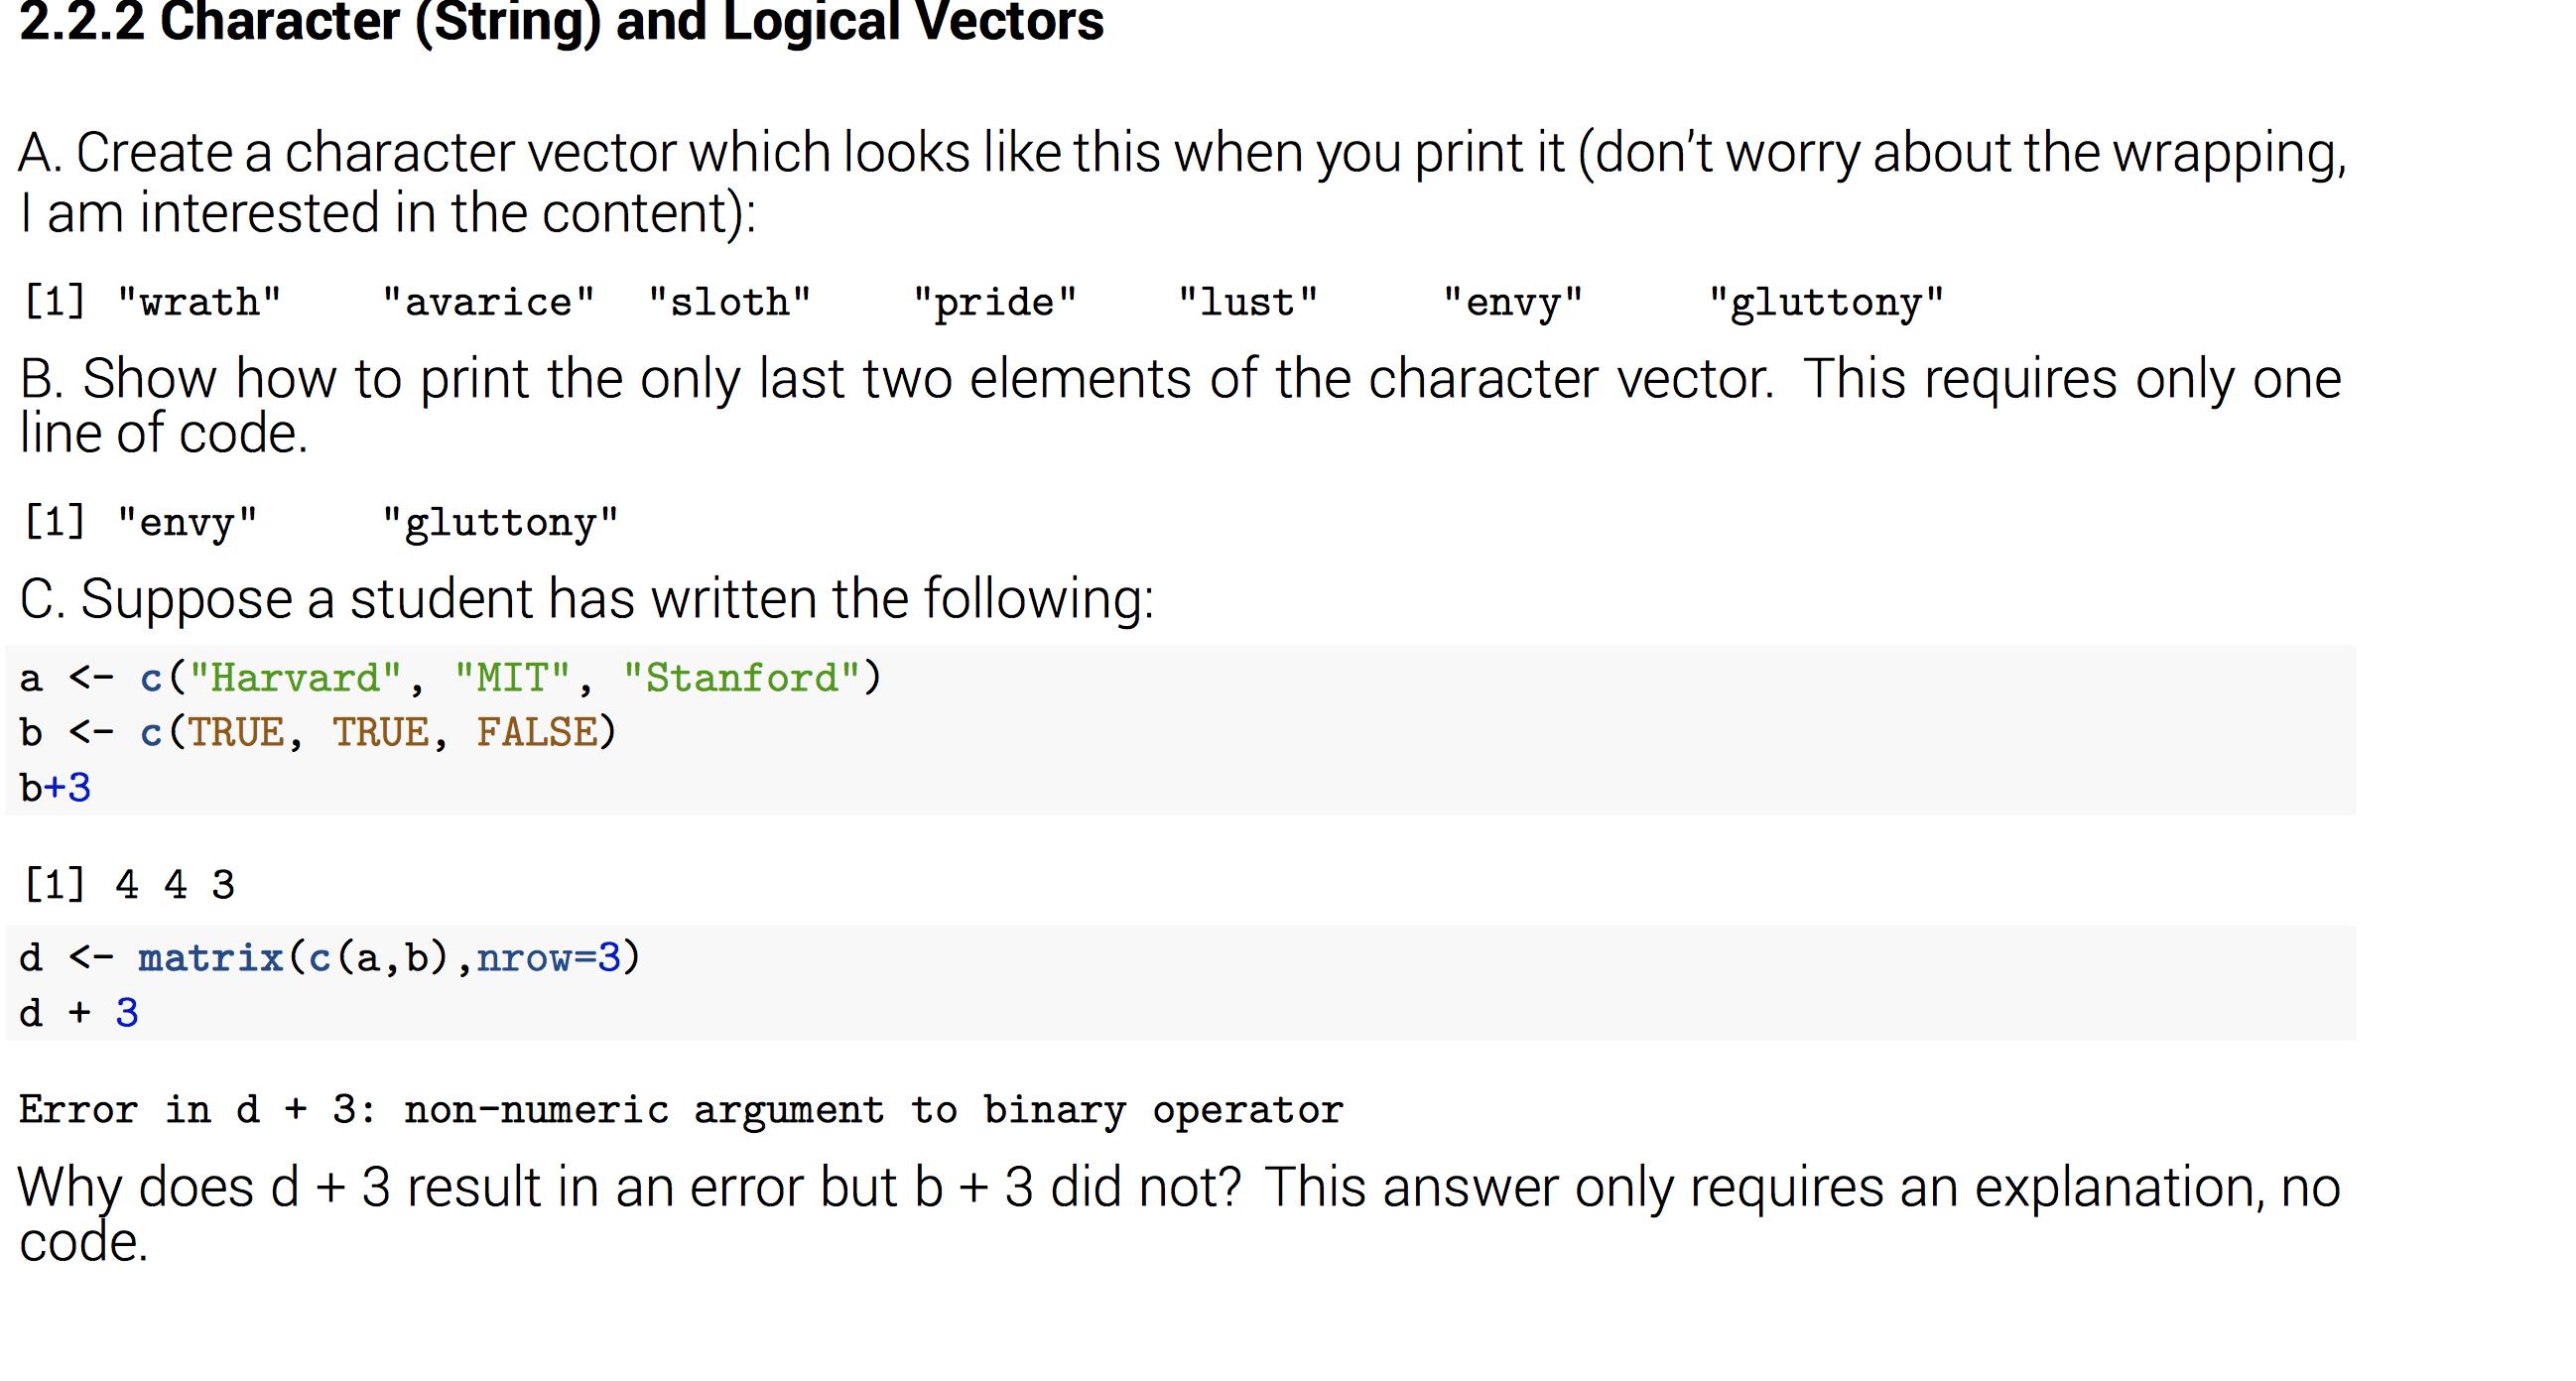The width and height of the screenshot is (2576, 1381).
Task: Click the "MIT" string in the code
Action: pos(512,678)
